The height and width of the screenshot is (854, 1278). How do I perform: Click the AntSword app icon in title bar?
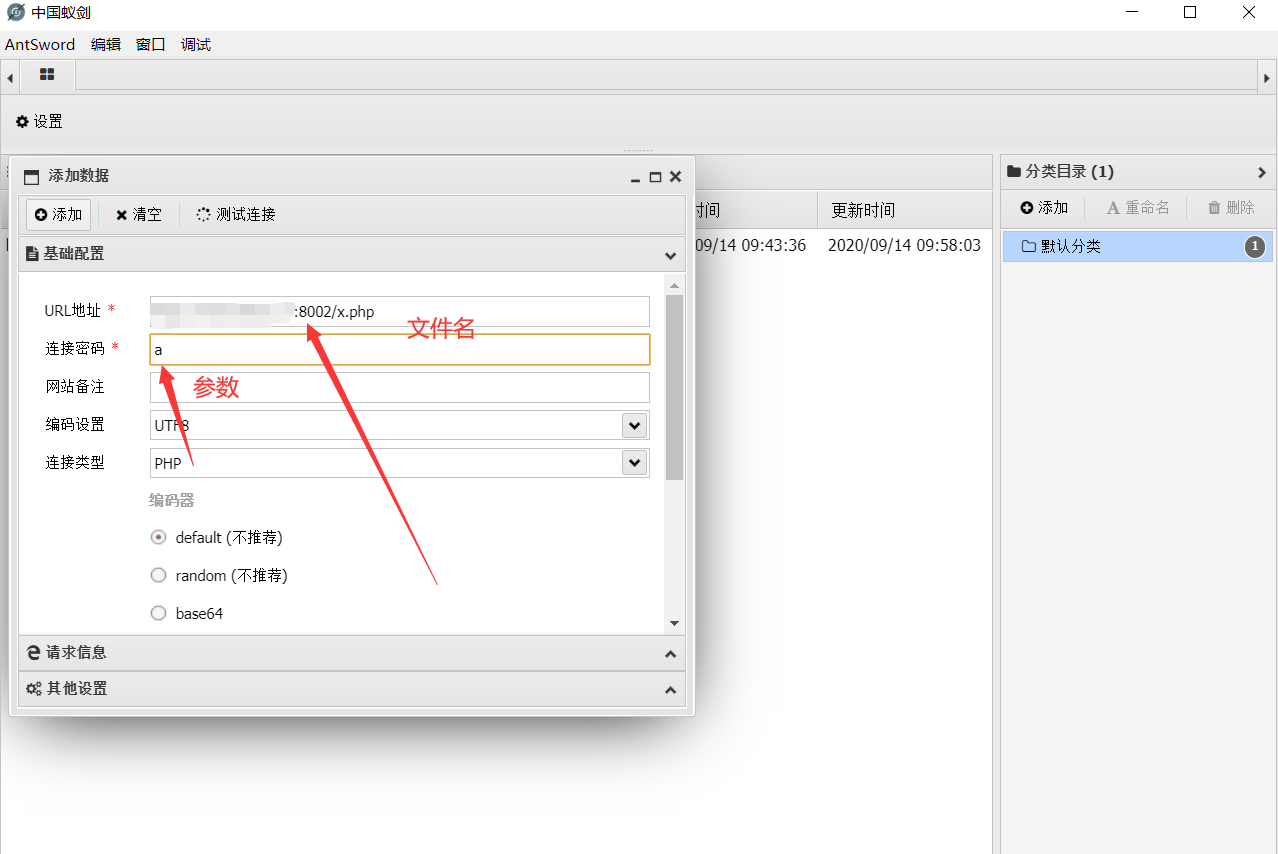point(15,12)
